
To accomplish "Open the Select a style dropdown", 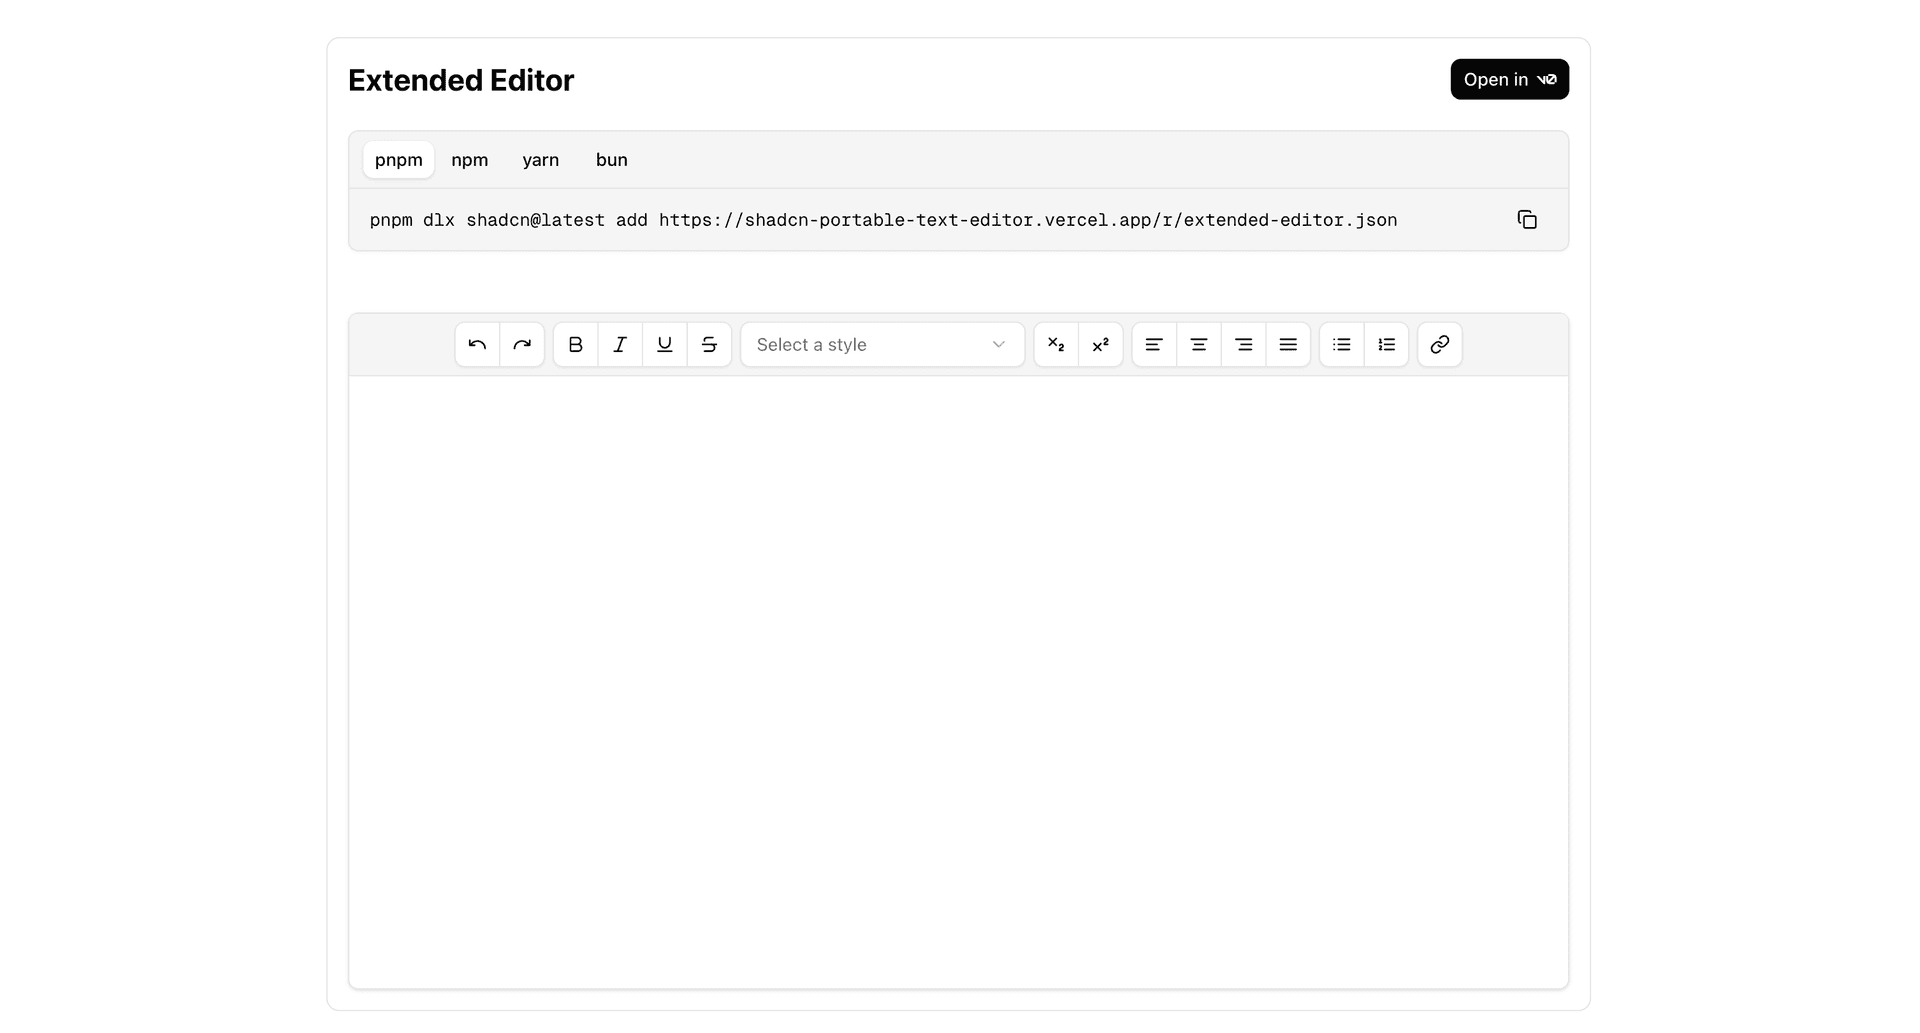I will (x=882, y=345).
